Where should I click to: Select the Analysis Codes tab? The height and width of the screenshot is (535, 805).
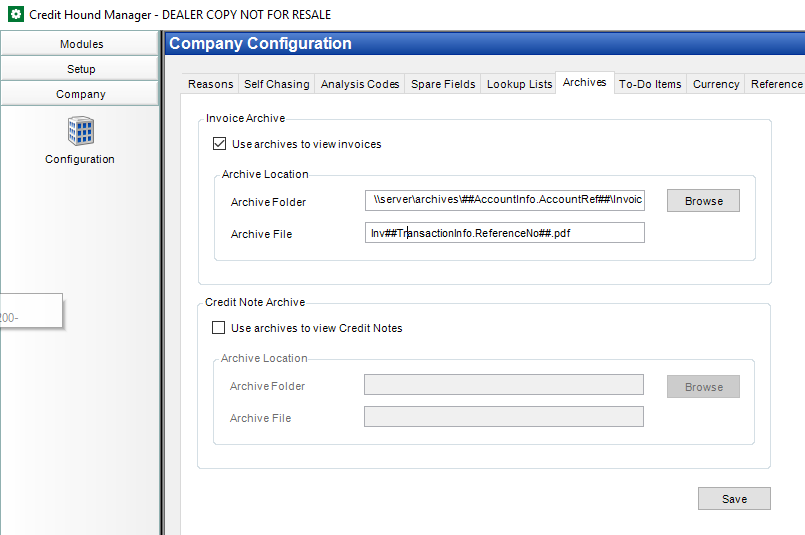point(360,84)
